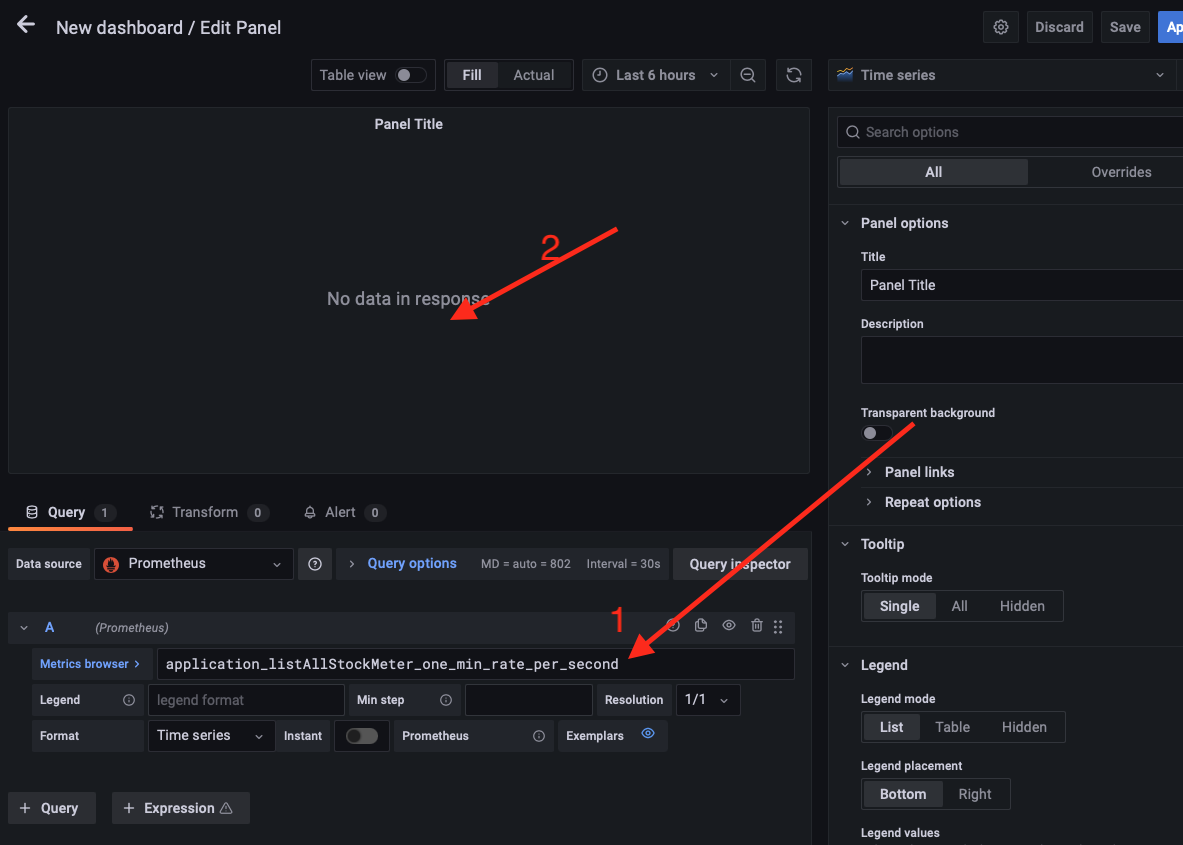1183x845 pixels.
Task: Click the Min step input field
Action: [528, 700]
